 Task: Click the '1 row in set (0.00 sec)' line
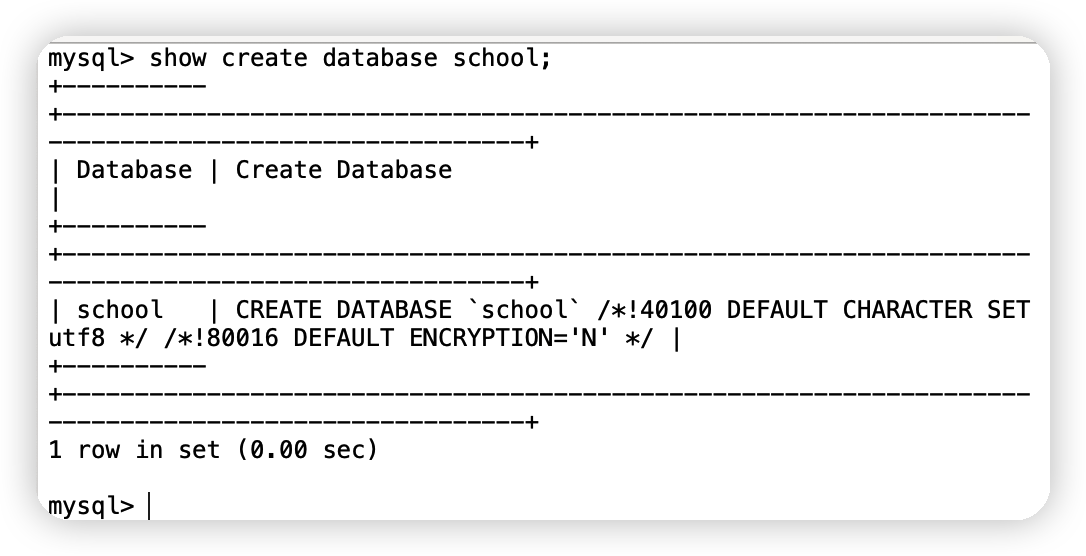click(x=213, y=450)
